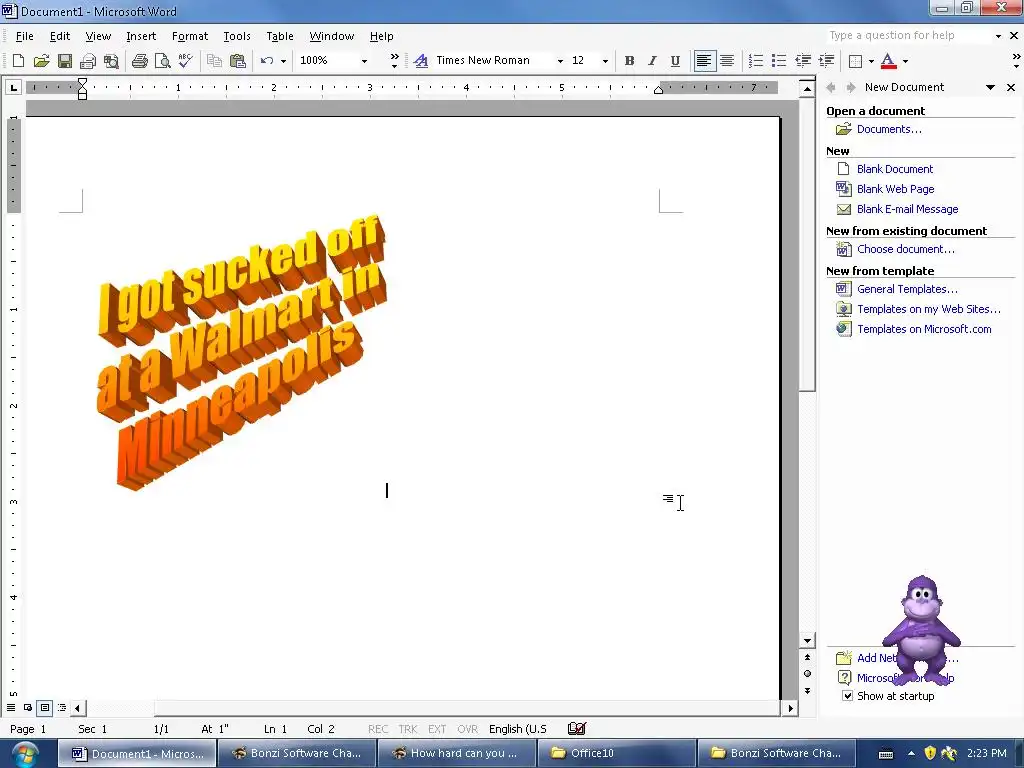Select the orange WordArt text object
Screen dimensions: 1024x768
point(240,351)
